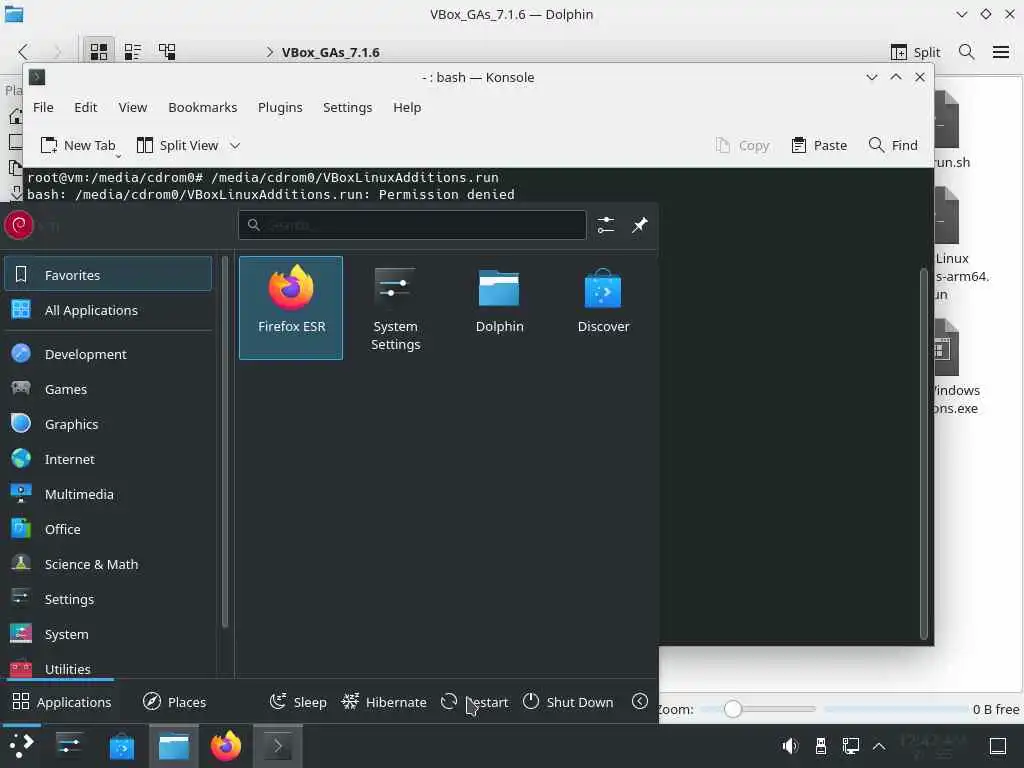Click Split View in Konsole toolbar
The image size is (1024, 768).
(178, 145)
